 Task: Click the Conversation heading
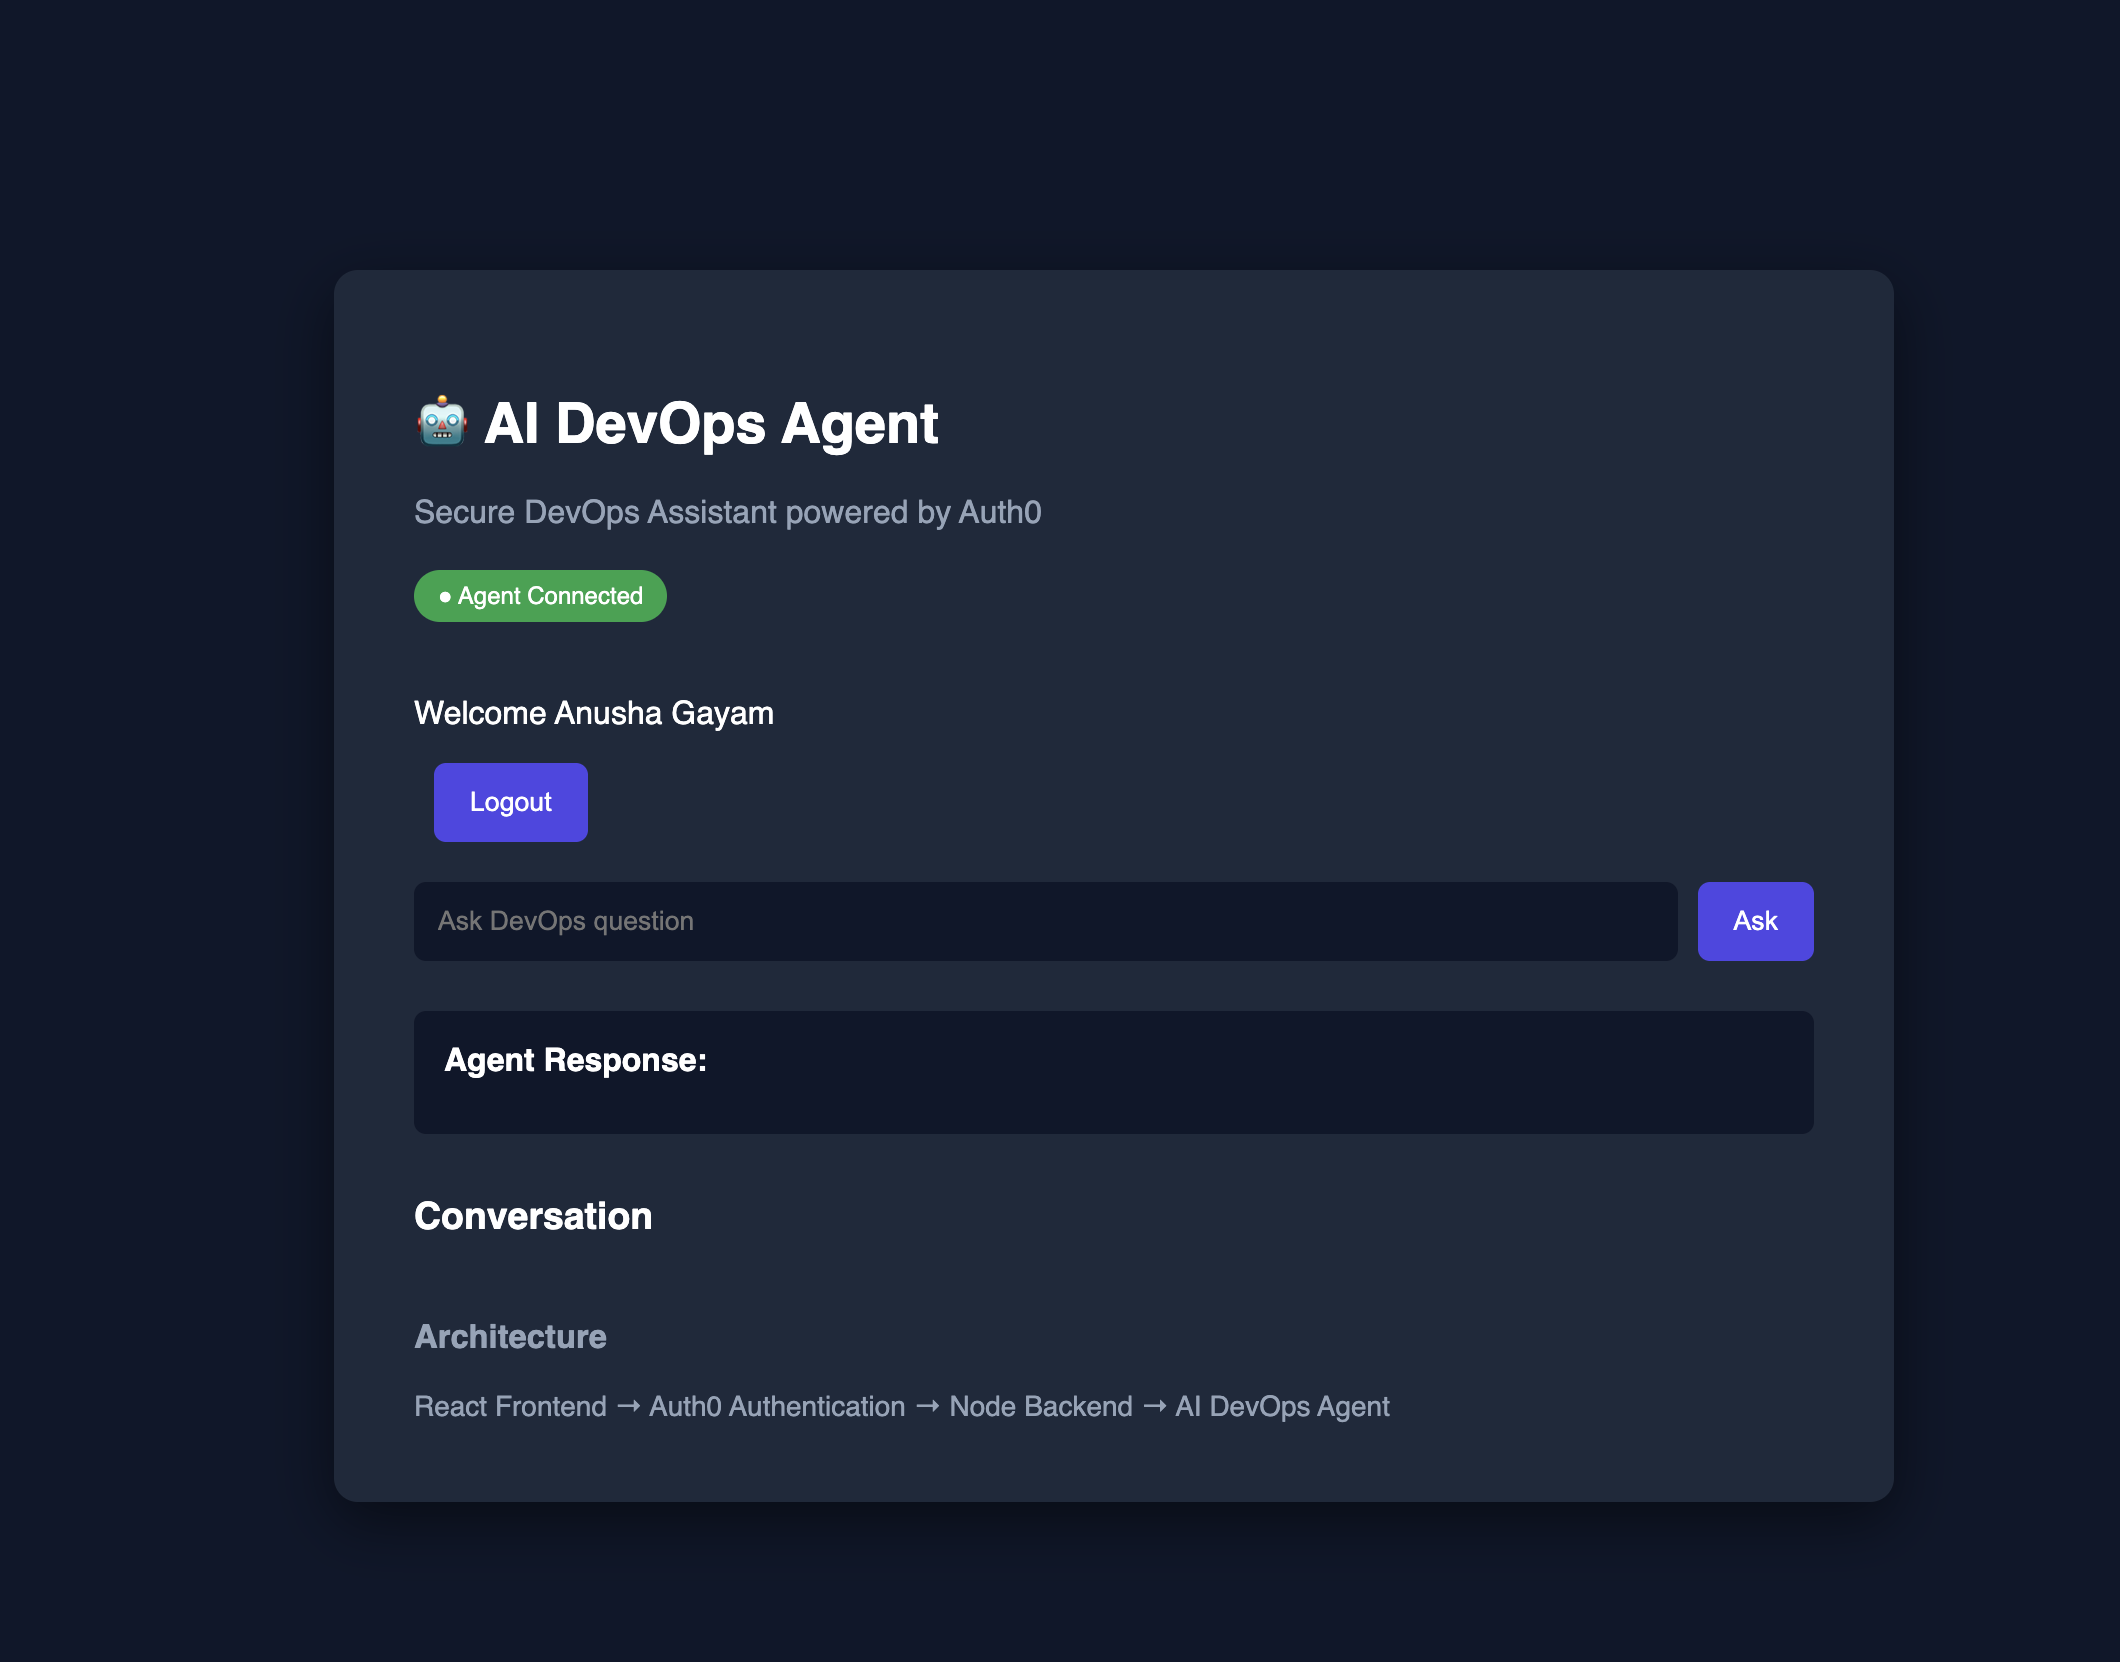(x=532, y=1216)
